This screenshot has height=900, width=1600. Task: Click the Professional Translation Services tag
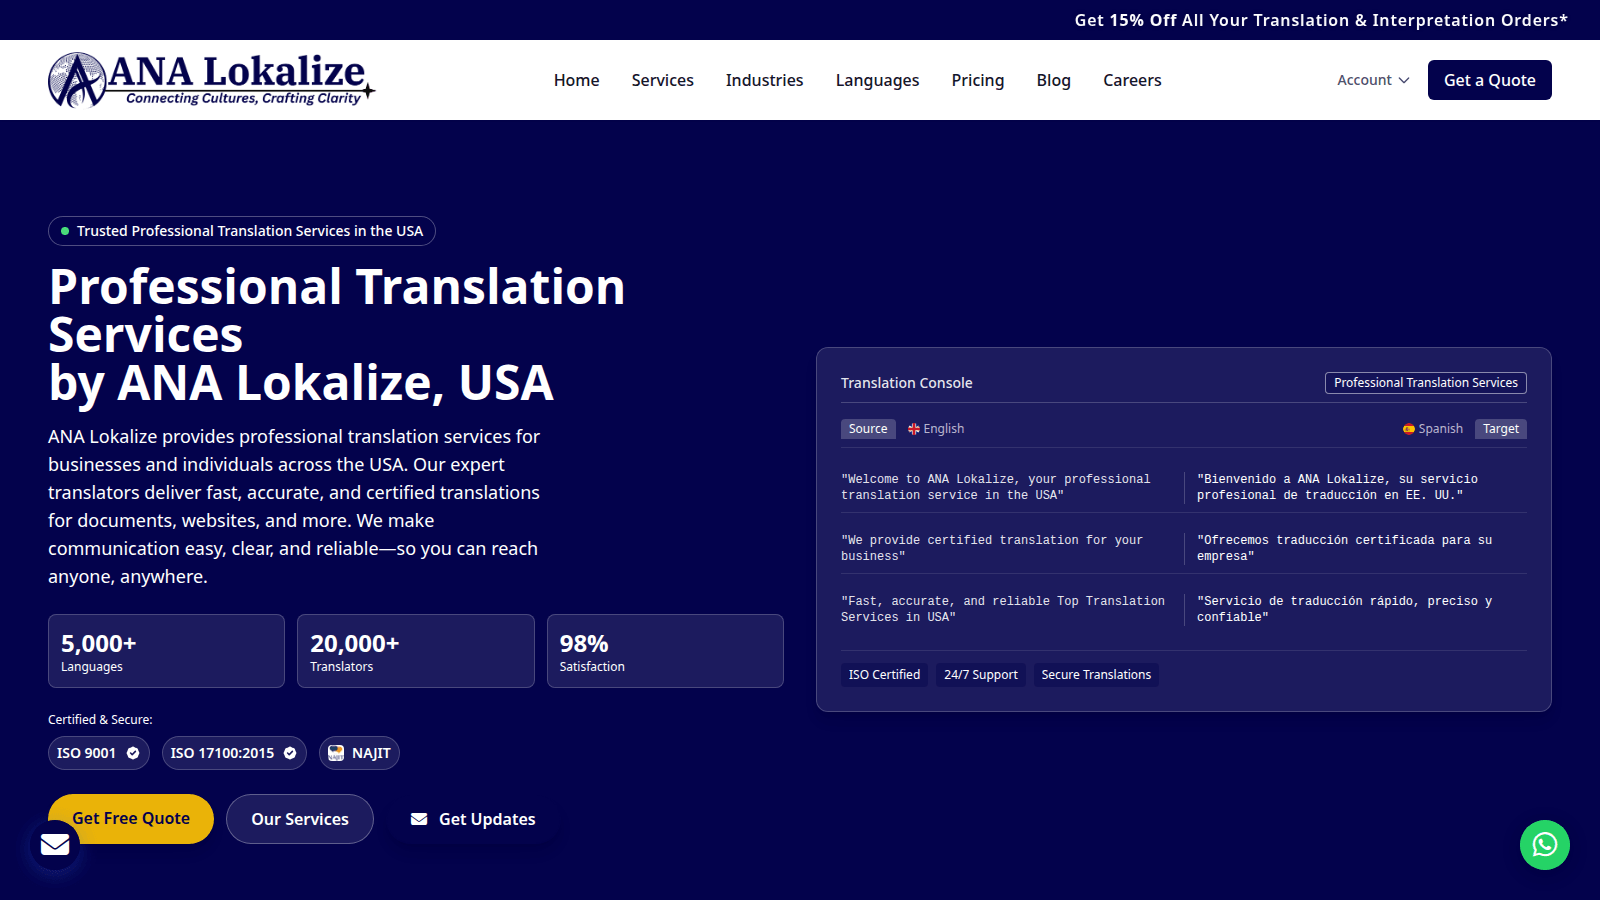(x=1426, y=383)
